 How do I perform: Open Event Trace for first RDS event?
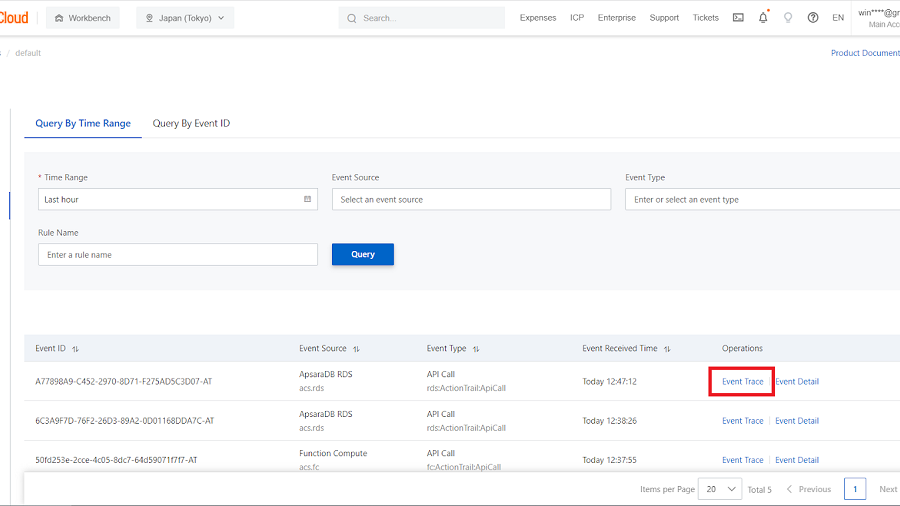pyautogui.click(x=742, y=381)
